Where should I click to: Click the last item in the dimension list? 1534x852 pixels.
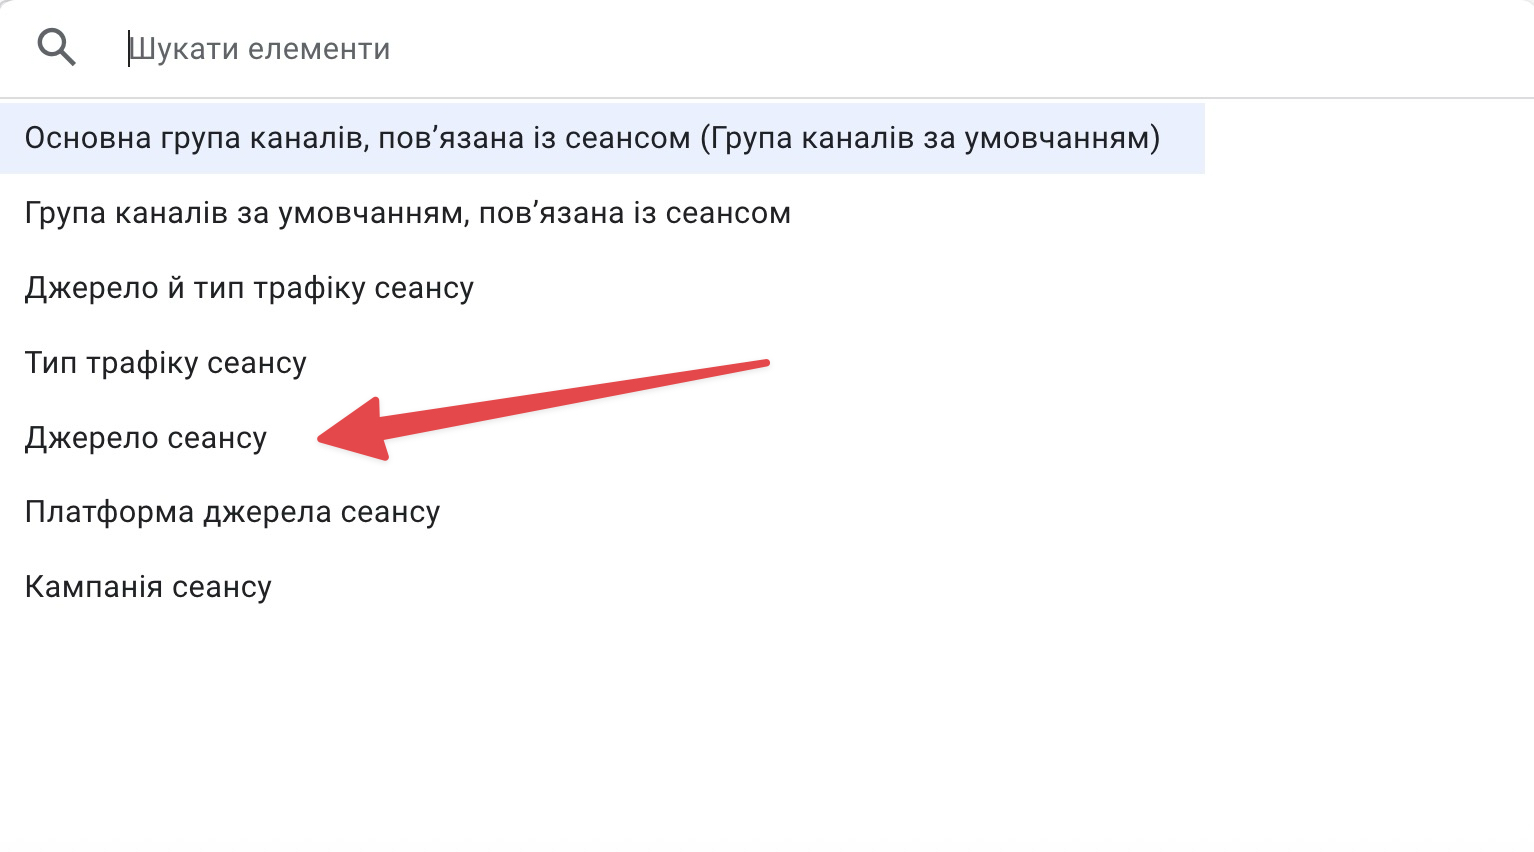(x=148, y=587)
